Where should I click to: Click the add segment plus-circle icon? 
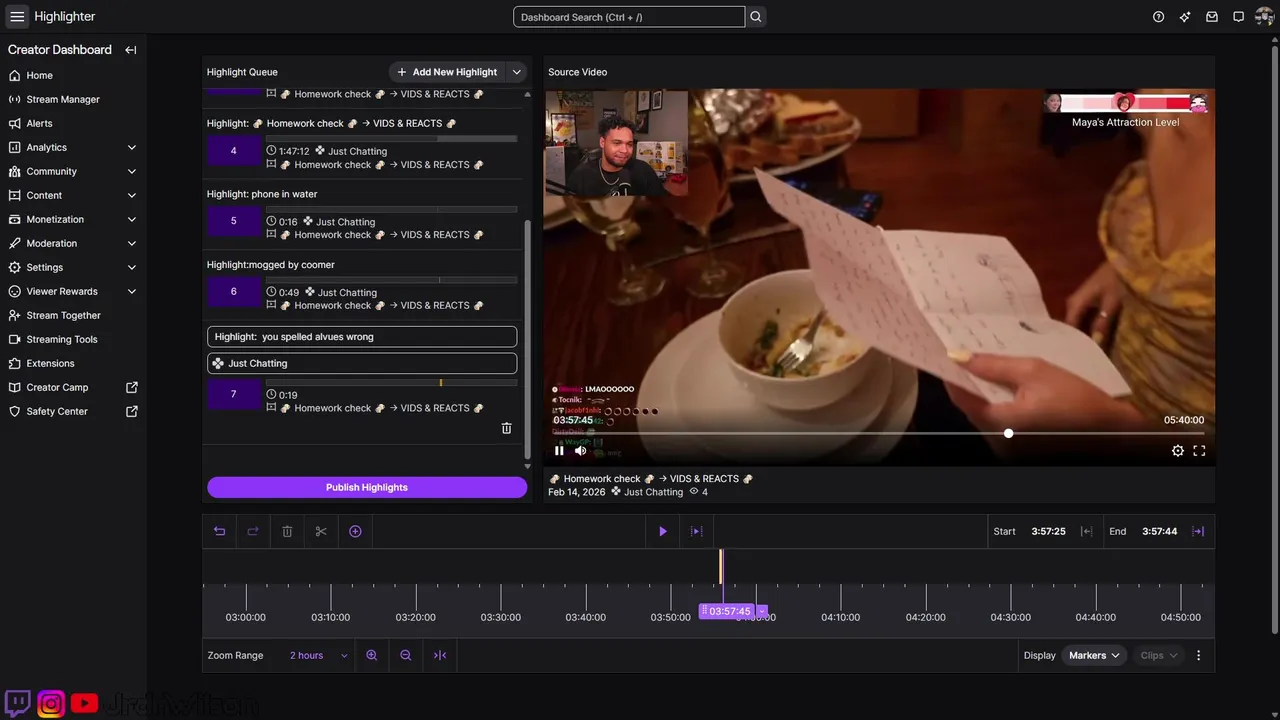pyautogui.click(x=355, y=531)
